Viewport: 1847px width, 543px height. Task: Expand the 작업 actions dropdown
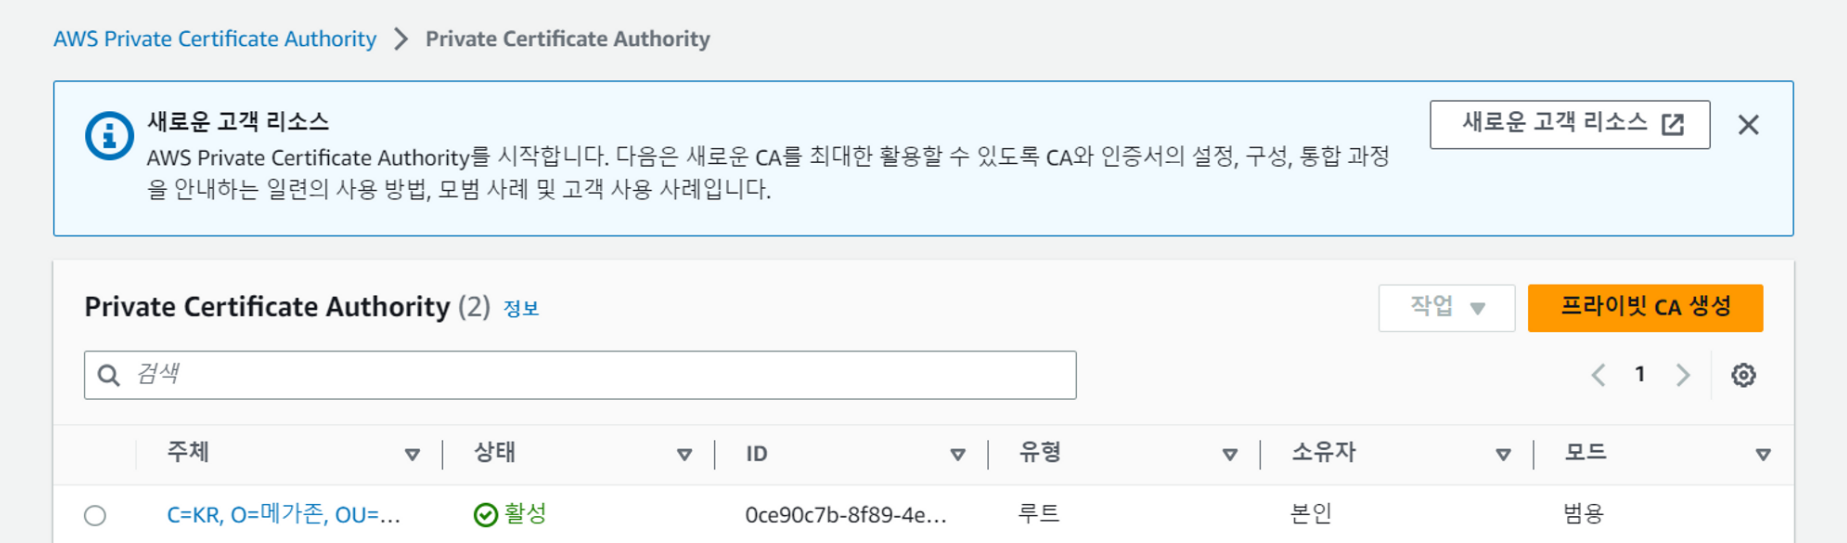(x=1446, y=308)
